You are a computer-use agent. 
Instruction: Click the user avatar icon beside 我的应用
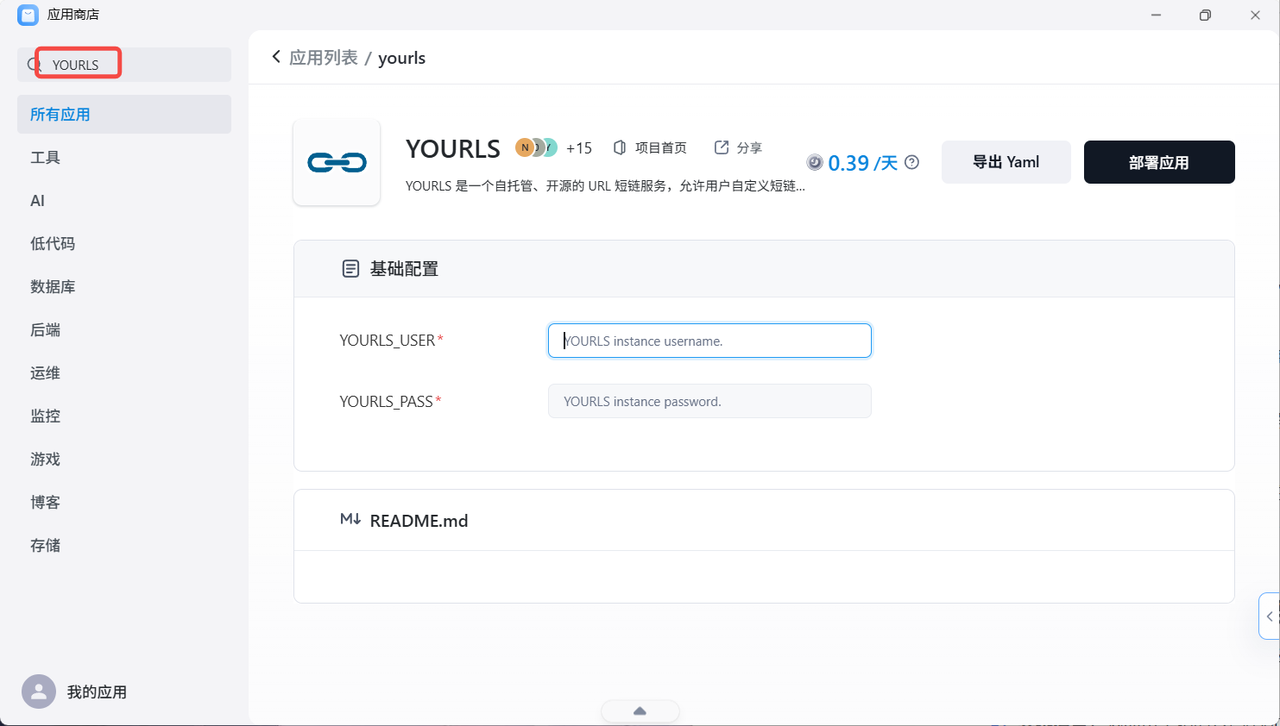[39, 692]
